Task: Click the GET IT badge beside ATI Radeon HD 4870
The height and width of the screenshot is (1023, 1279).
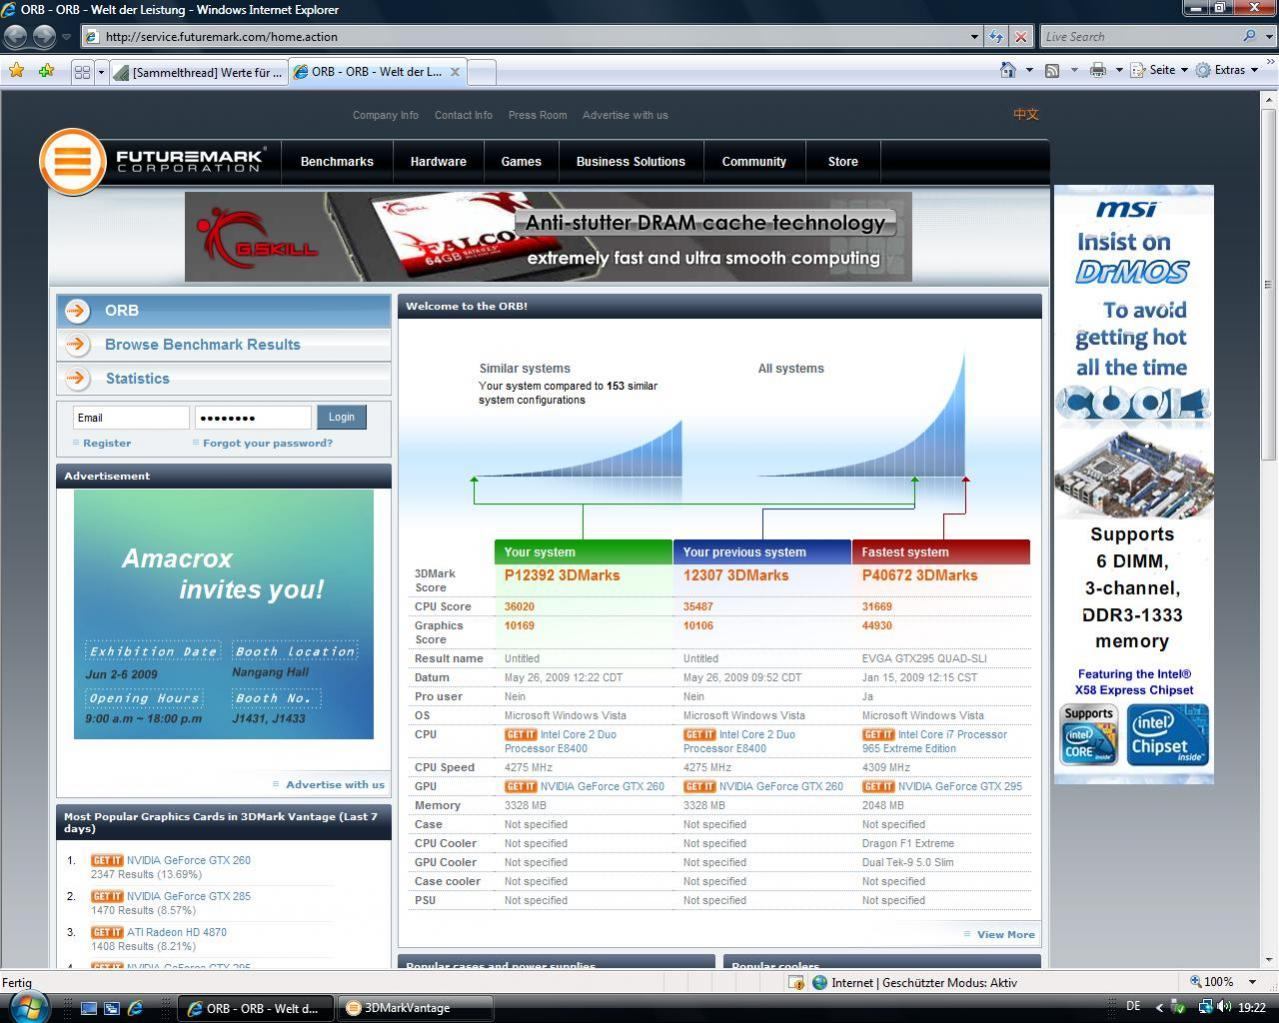Action: click(107, 932)
